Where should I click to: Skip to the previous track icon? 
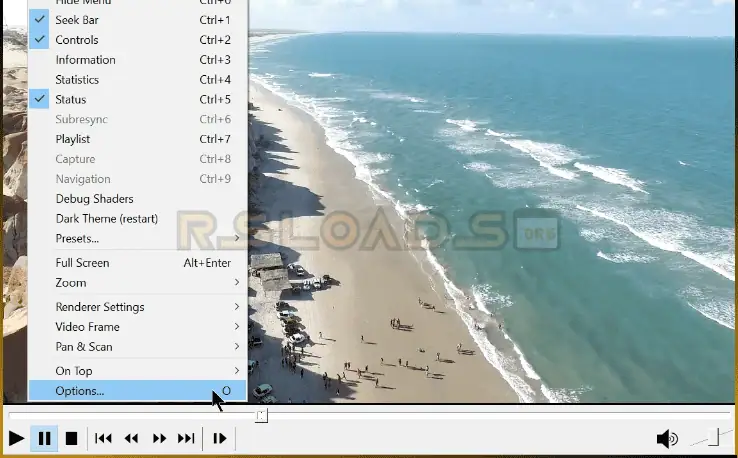[x=103, y=438]
